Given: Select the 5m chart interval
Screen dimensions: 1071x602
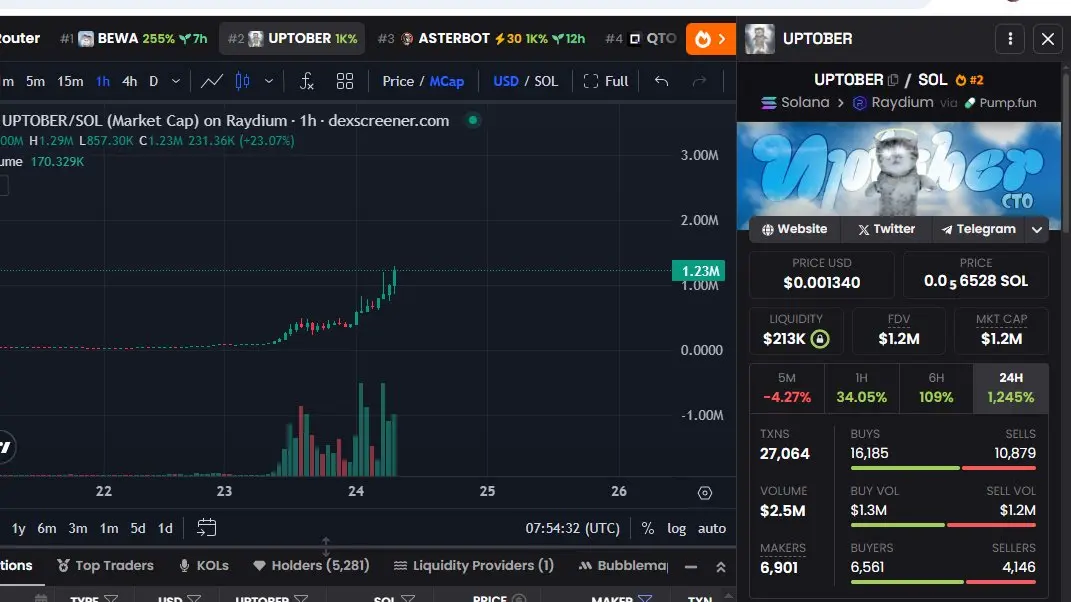Looking at the screenshot, I should coord(36,81).
